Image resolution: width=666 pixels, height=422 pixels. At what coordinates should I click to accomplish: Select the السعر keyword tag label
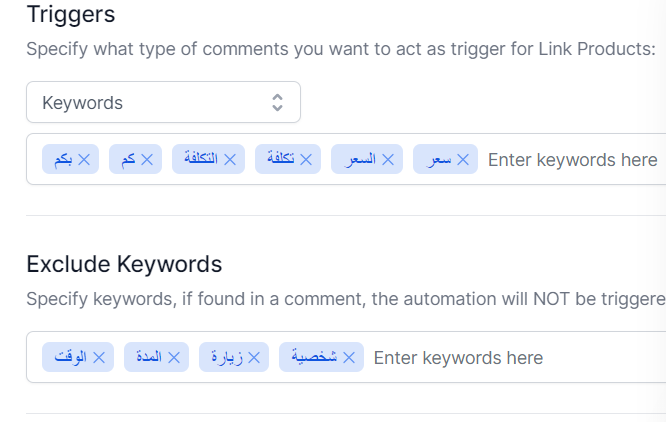pyautogui.click(x=360, y=159)
